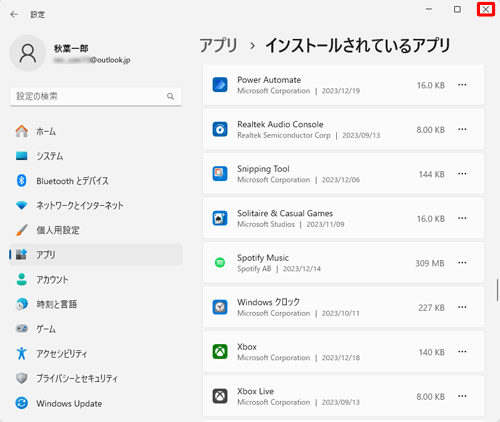Click the 309 MB size value
This screenshot has width=500, height=422.
click(x=430, y=263)
